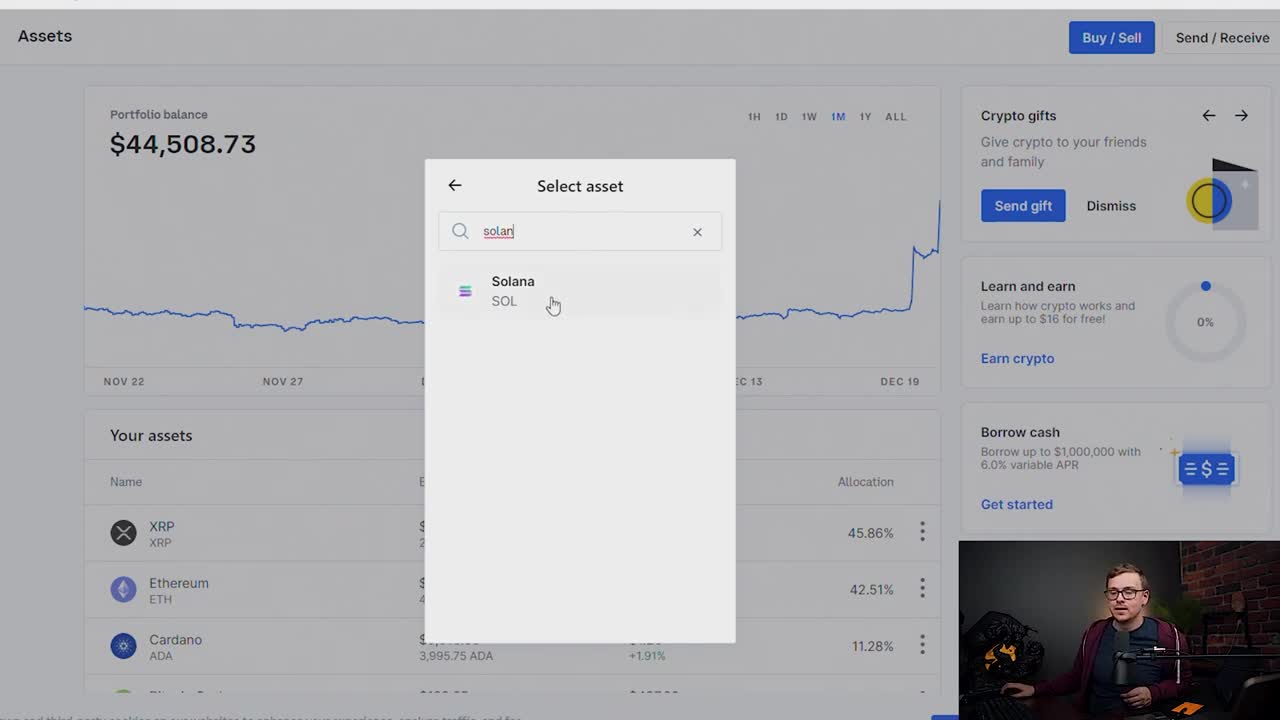Click the Learn and earn progress ring
Image resolution: width=1280 pixels, height=720 pixels.
pos(1205,322)
